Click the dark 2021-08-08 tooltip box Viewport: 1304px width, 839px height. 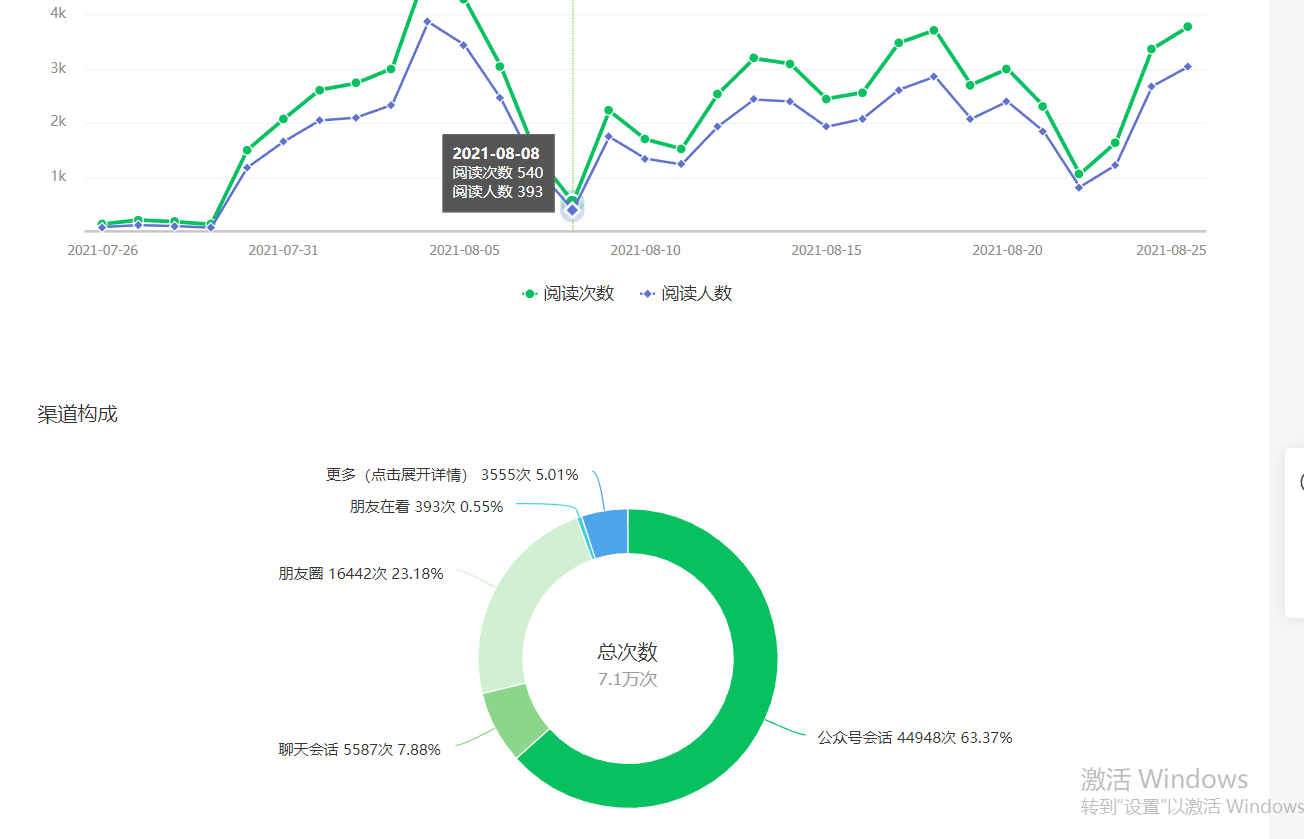click(x=497, y=173)
